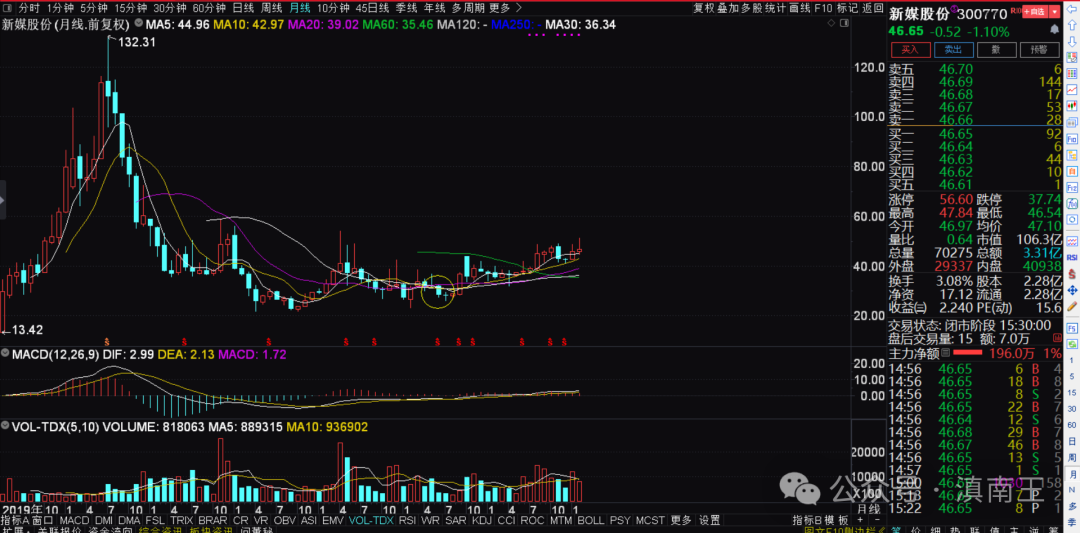This screenshot has height=533, width=1080.
Task: Select the pencil drawing tool sidebar icon
Action: point(1070,304)
